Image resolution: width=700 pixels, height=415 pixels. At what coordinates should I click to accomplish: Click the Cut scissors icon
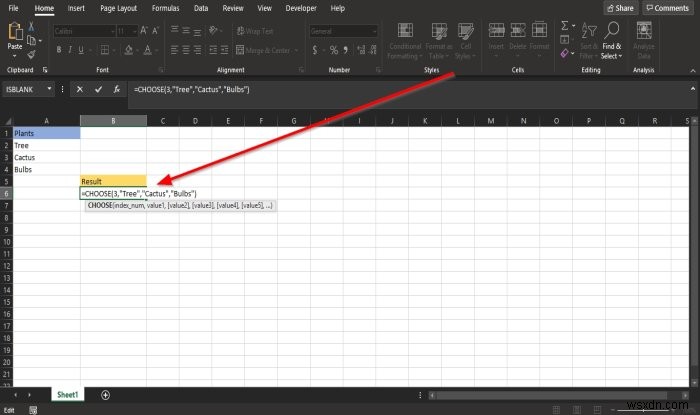(31, 26)
